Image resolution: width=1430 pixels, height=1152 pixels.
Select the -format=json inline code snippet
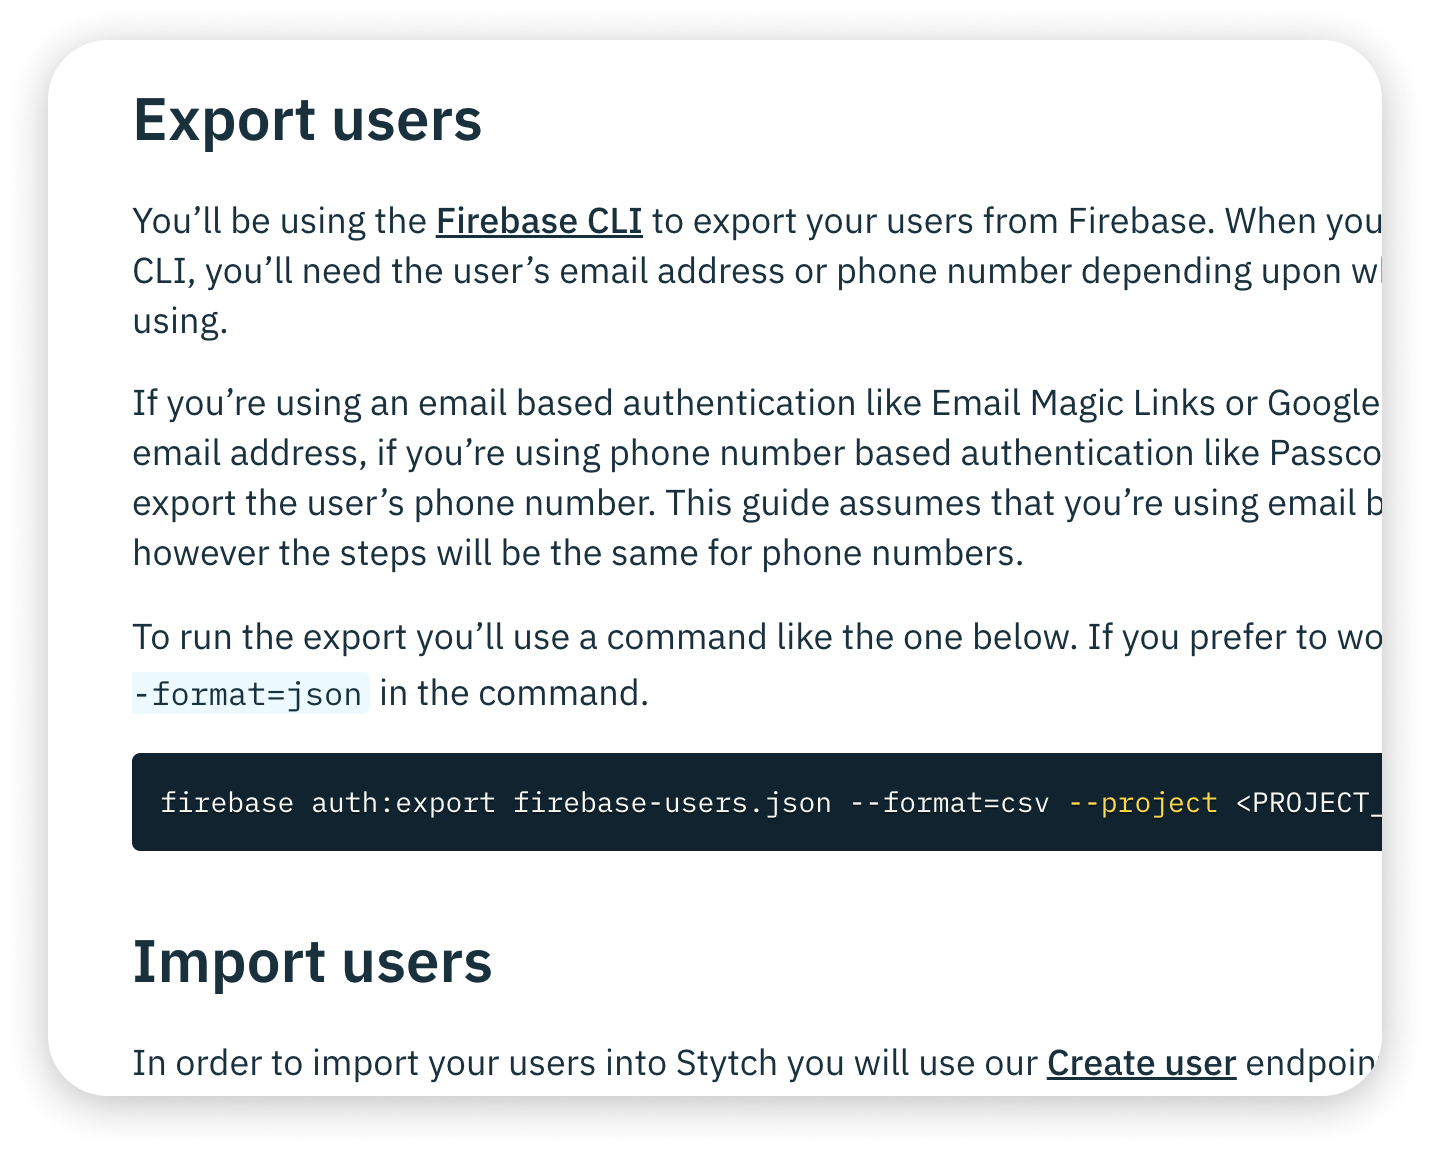[x=250, y=693]
